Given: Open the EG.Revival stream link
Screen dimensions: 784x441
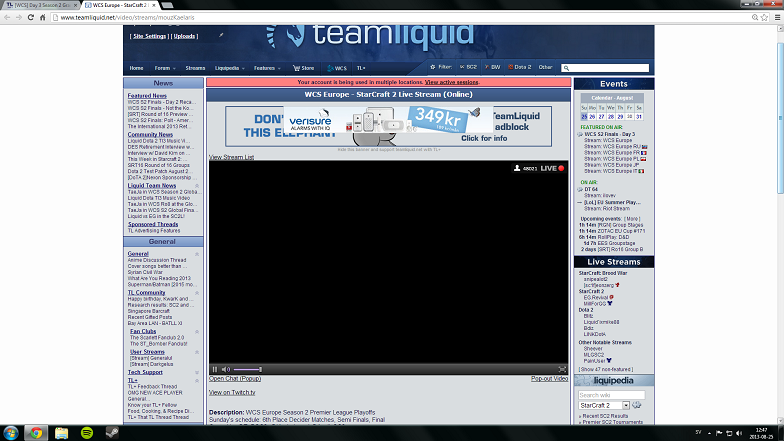Looking at the screenshot, I should click(596, 298).
